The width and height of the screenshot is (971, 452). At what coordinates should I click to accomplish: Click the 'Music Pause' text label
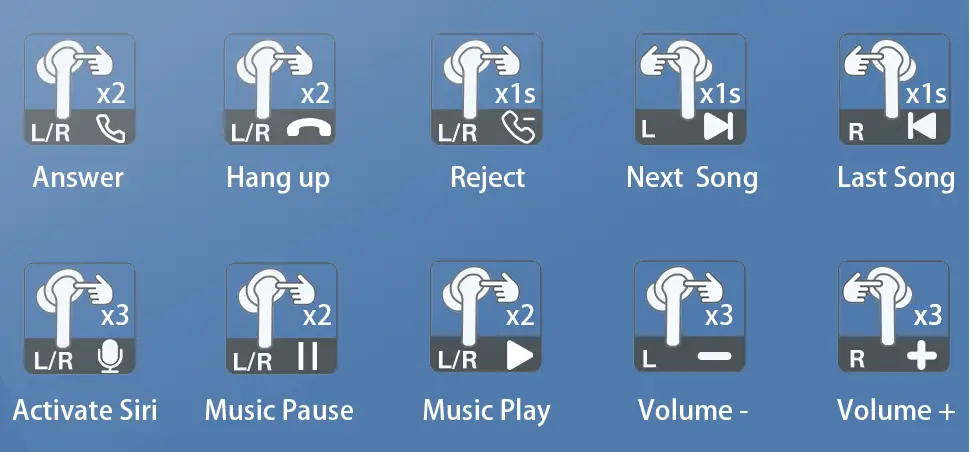pos(279,411)
